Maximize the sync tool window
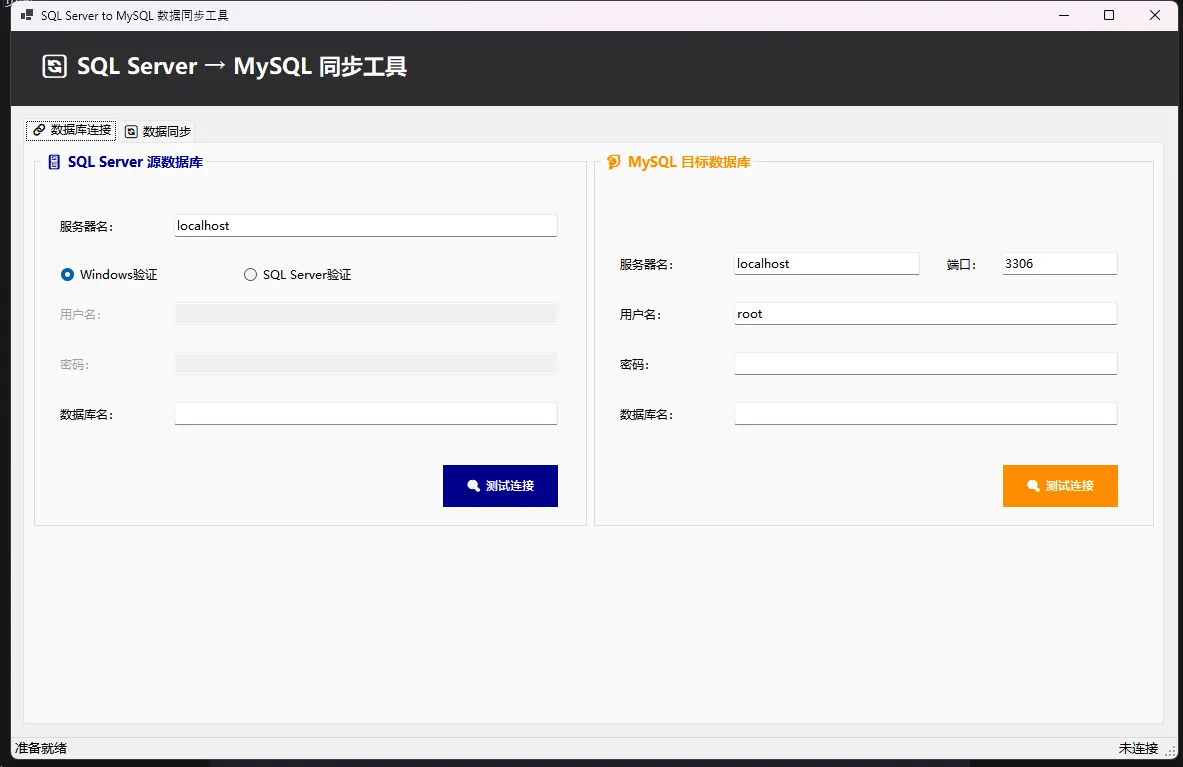Screen dimensions: 1183x767 tap(1109, 15)
